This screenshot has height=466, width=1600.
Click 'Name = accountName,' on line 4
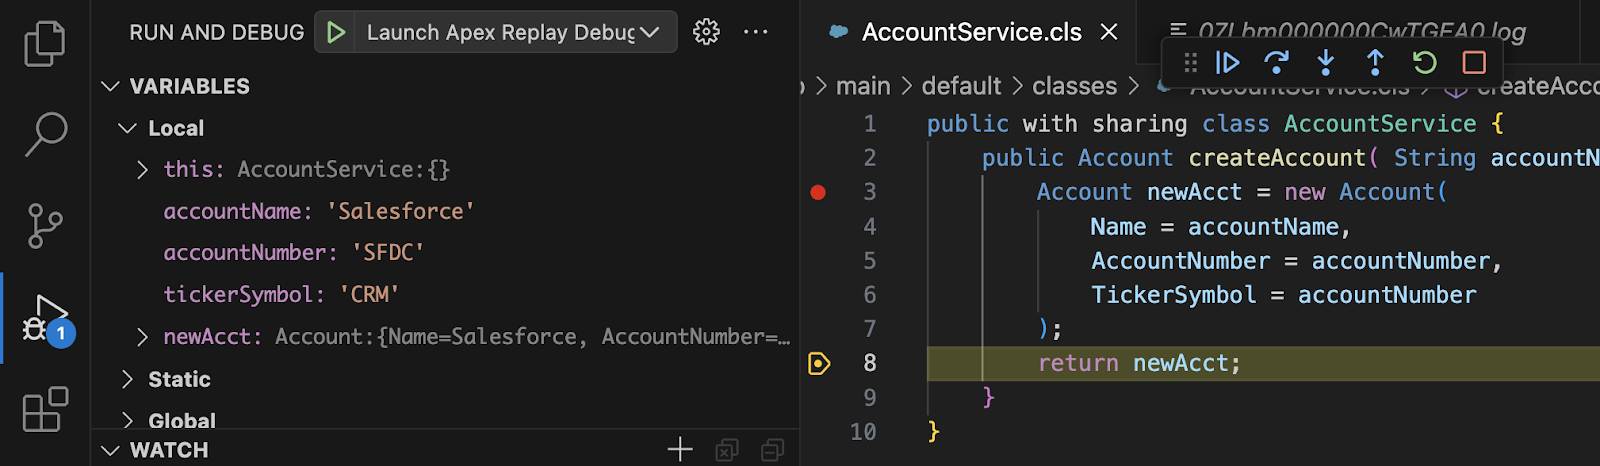(1221, 227)
